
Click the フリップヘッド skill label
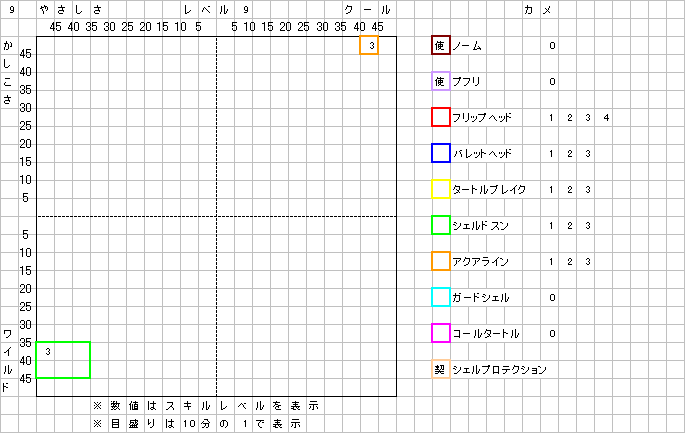482,118
